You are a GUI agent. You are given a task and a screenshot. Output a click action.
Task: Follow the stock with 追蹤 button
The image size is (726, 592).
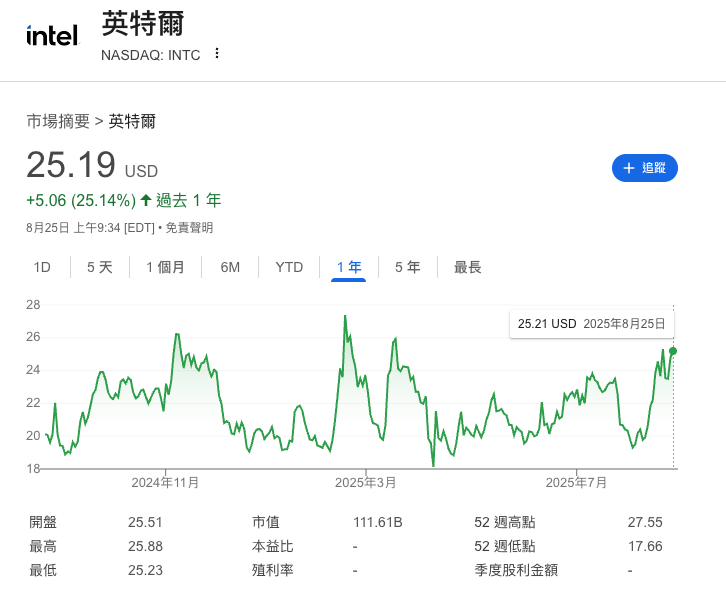click(x=645, y=168)
